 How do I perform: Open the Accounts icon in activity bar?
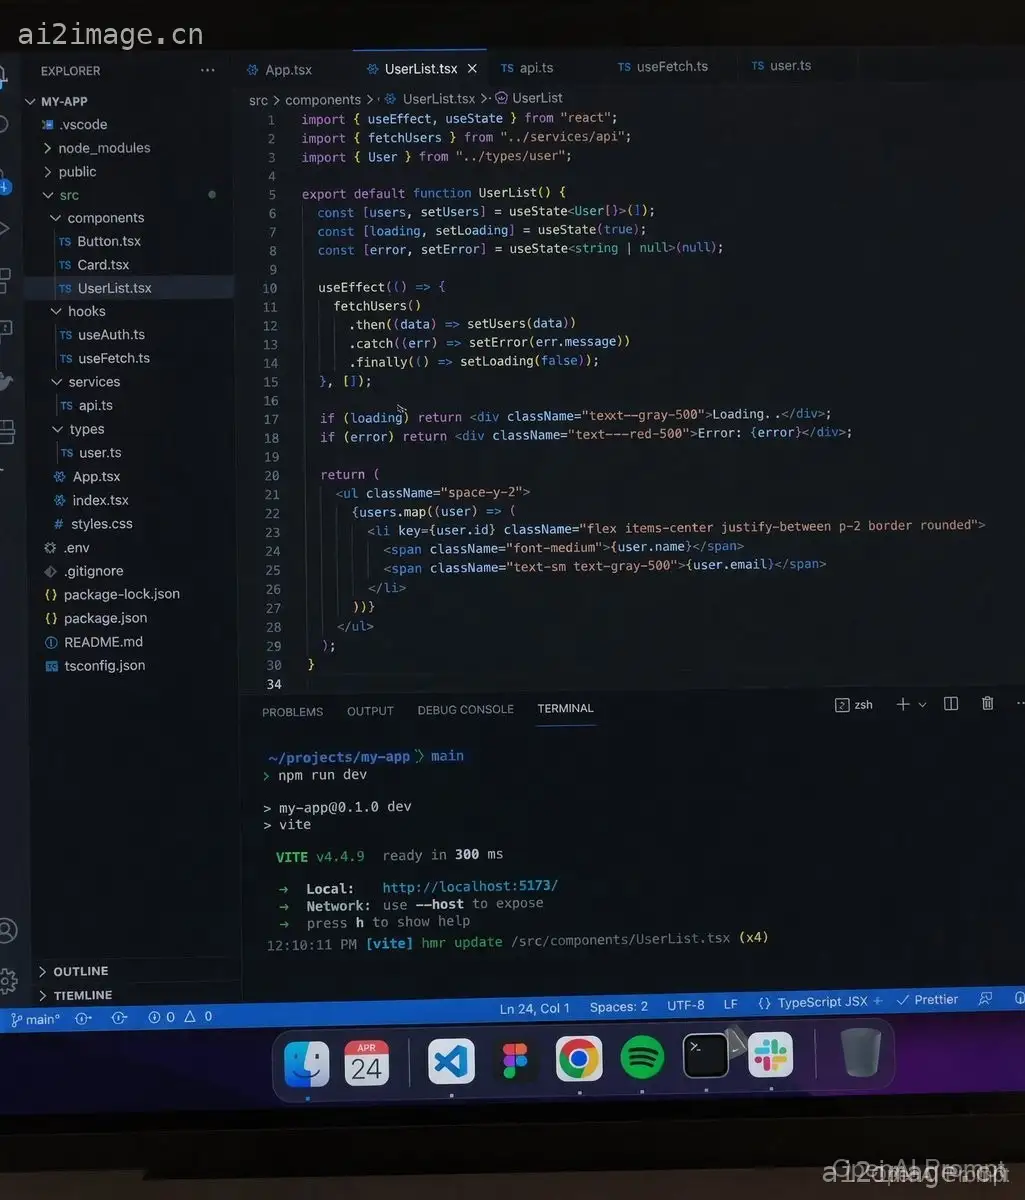click(7, 931)
